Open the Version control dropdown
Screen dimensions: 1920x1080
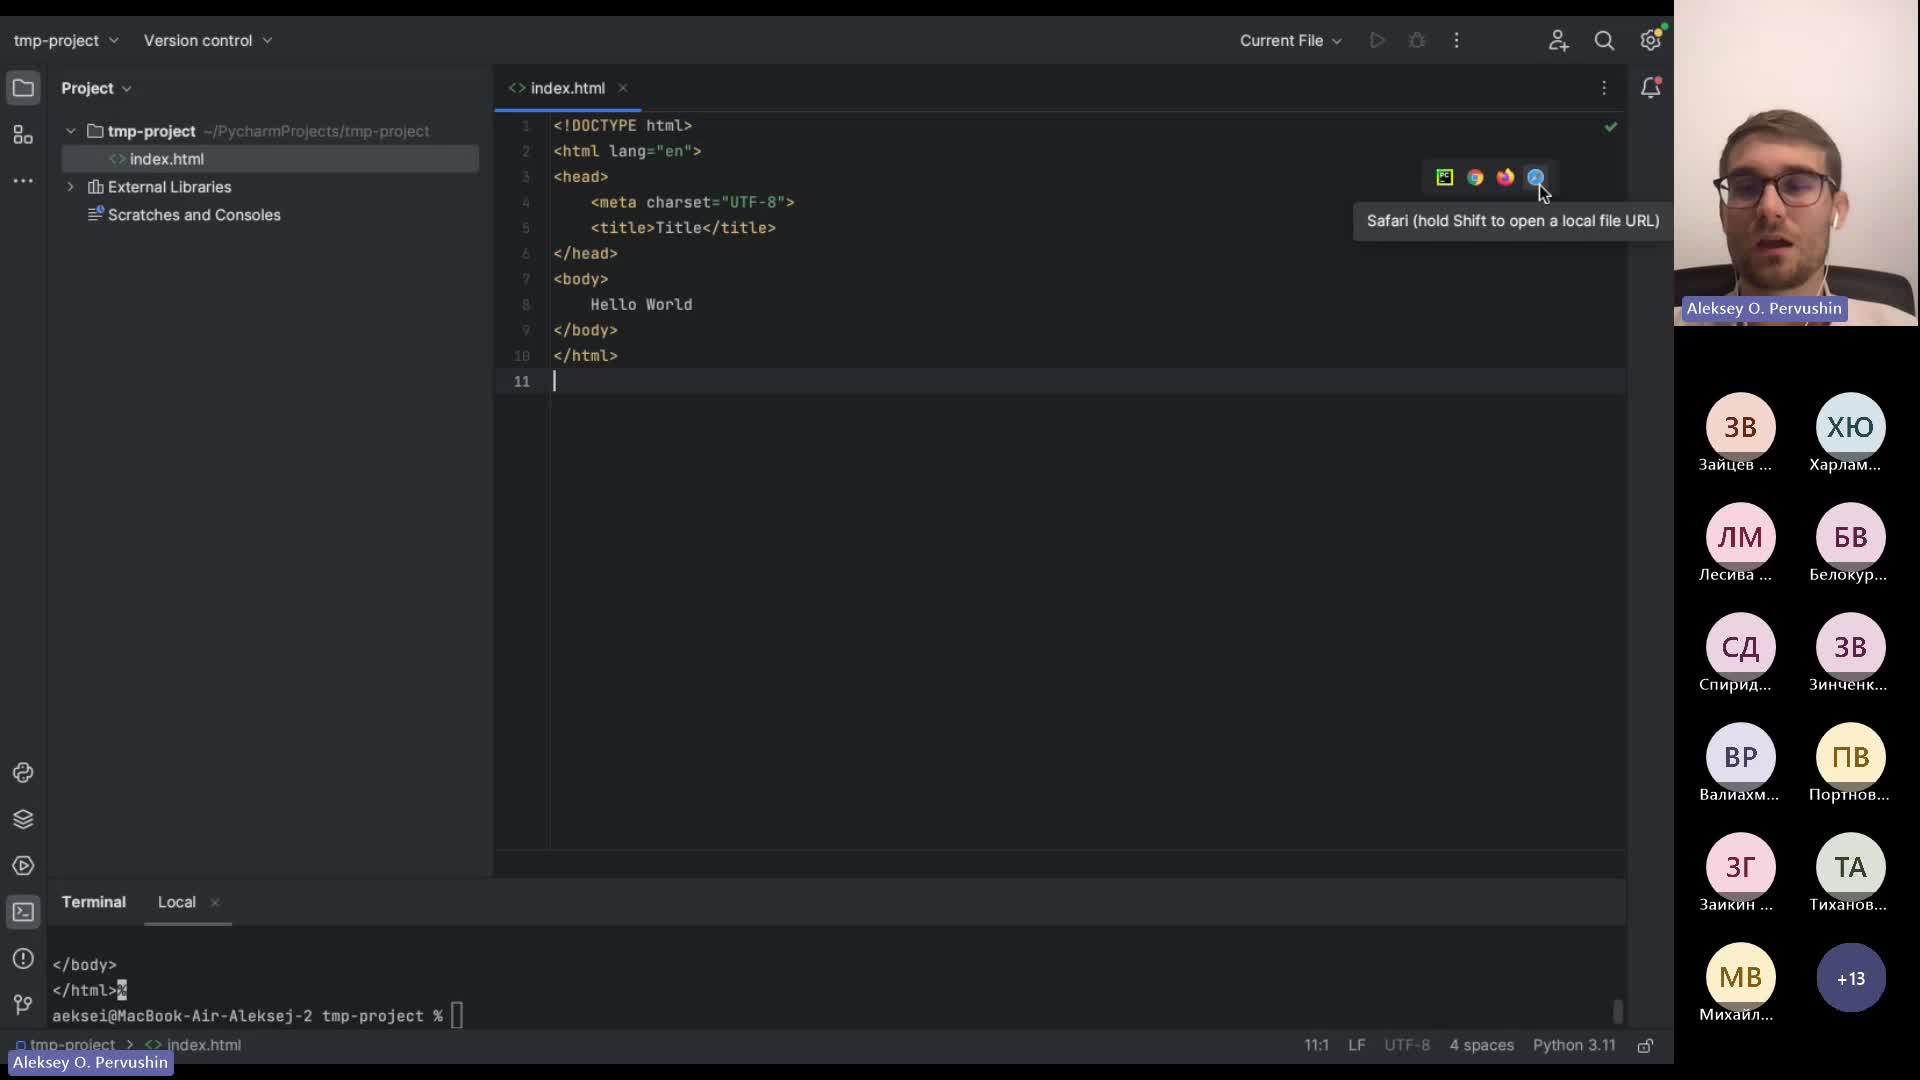pyautogui.click(x=207, y=41)
